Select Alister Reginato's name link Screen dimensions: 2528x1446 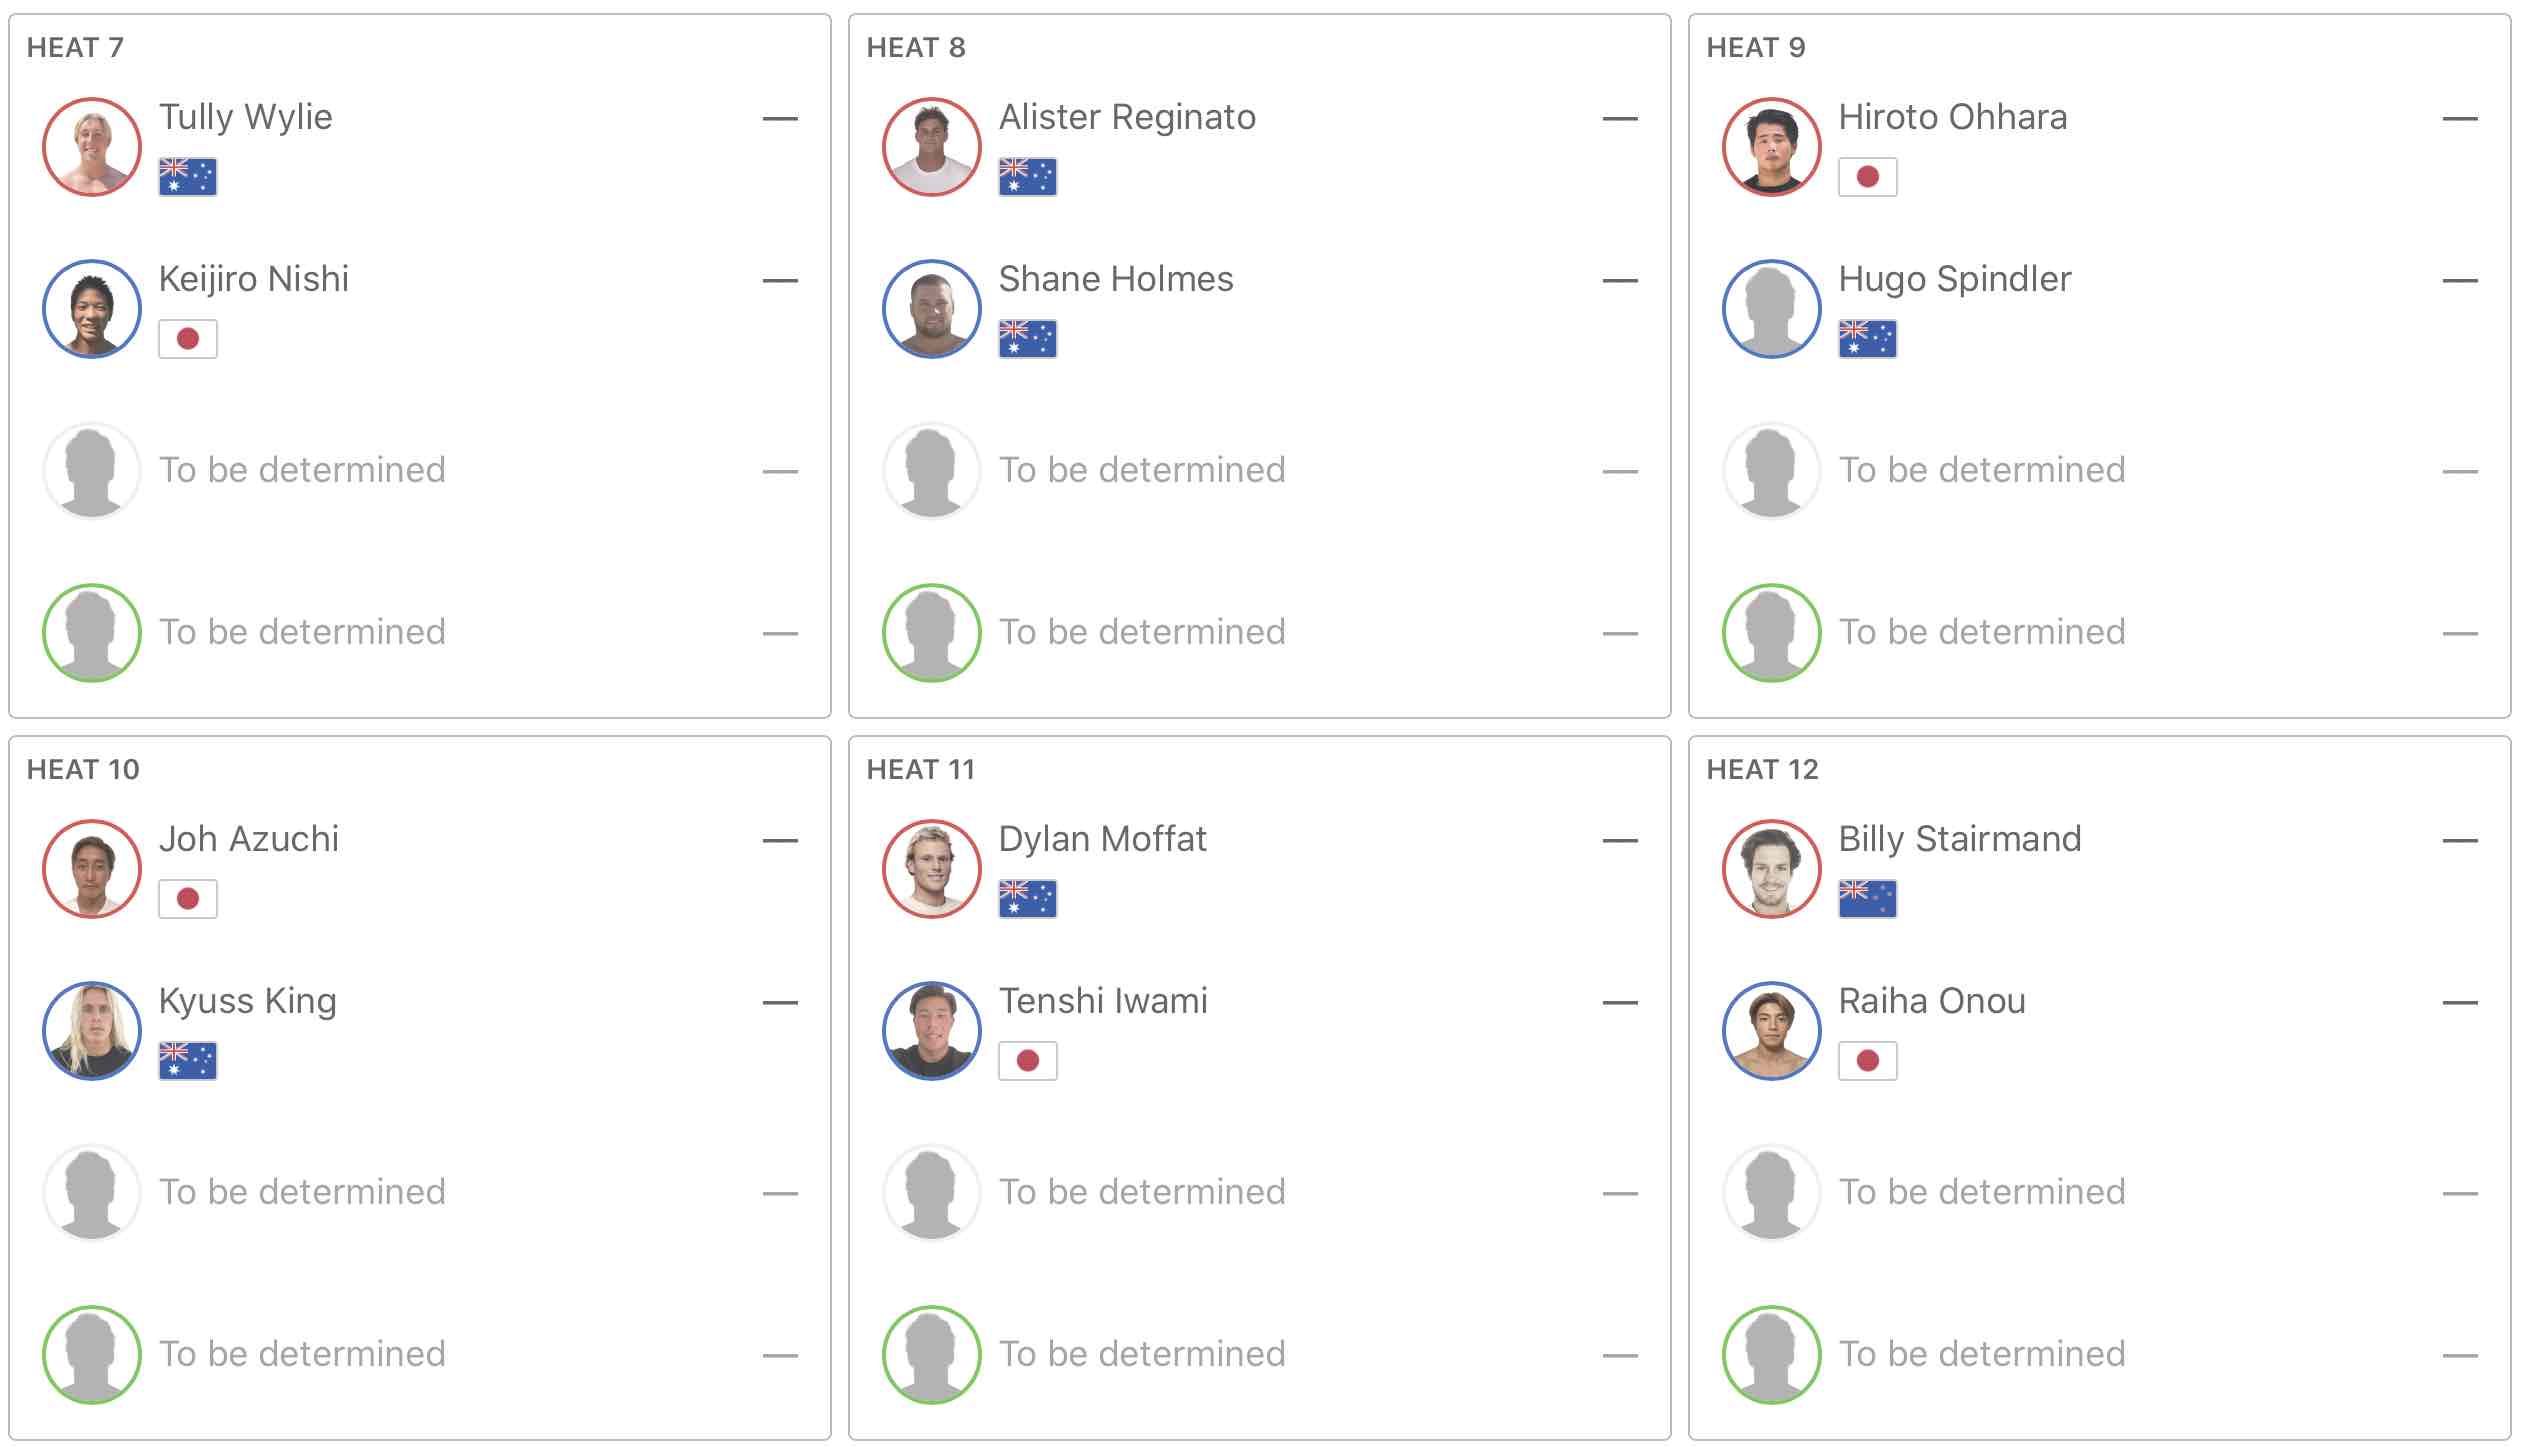pos(1127,117)
